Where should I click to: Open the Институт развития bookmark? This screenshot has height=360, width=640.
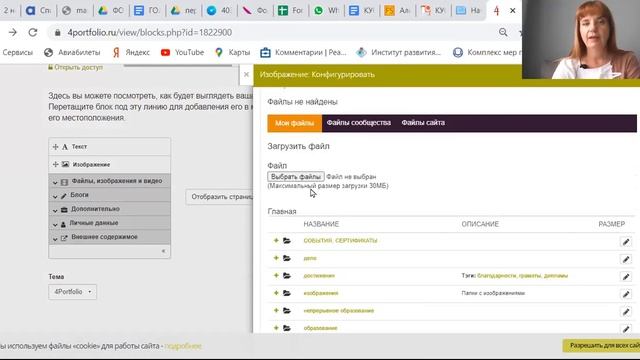click(399, 52)
